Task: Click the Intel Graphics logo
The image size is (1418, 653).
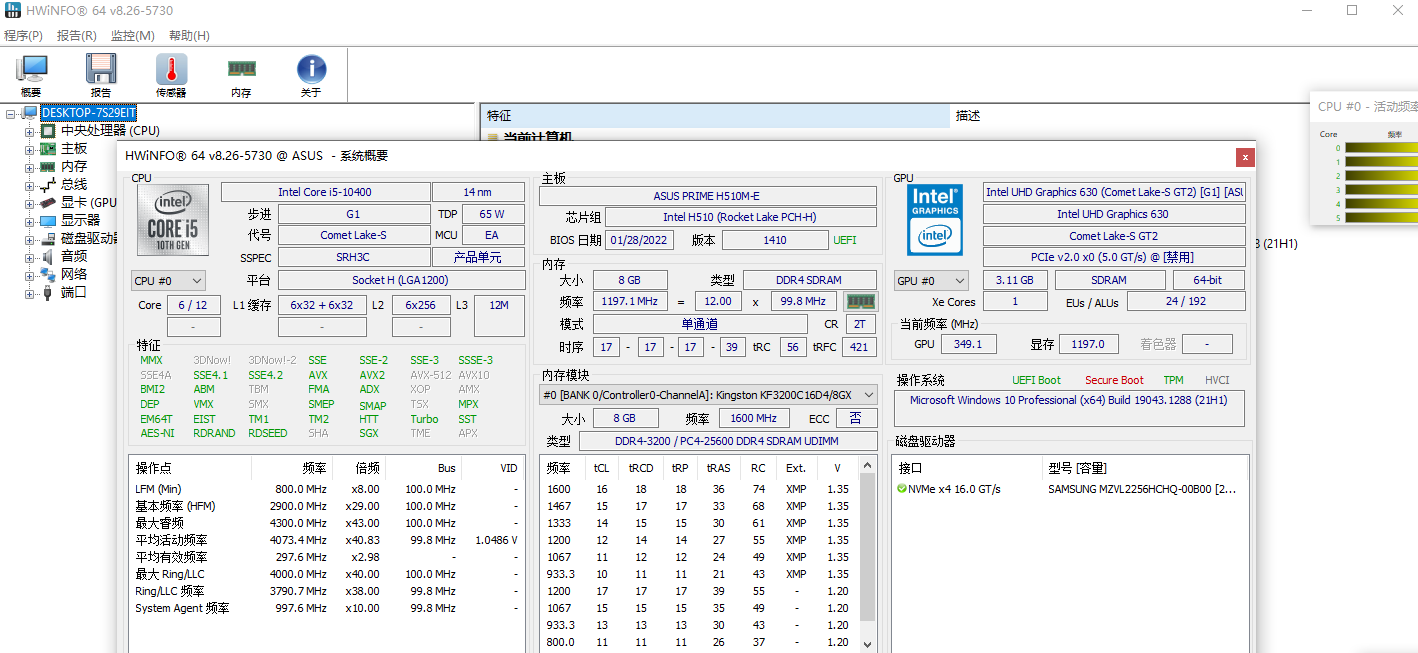Action: point(934,219)
